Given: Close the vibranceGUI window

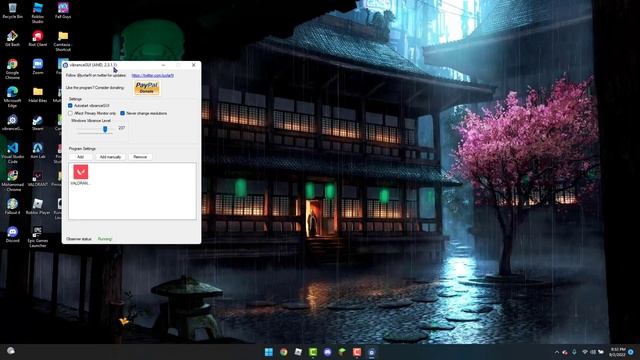Looking at the screenshot, I should pyautogui.click(x=193, y=65).
